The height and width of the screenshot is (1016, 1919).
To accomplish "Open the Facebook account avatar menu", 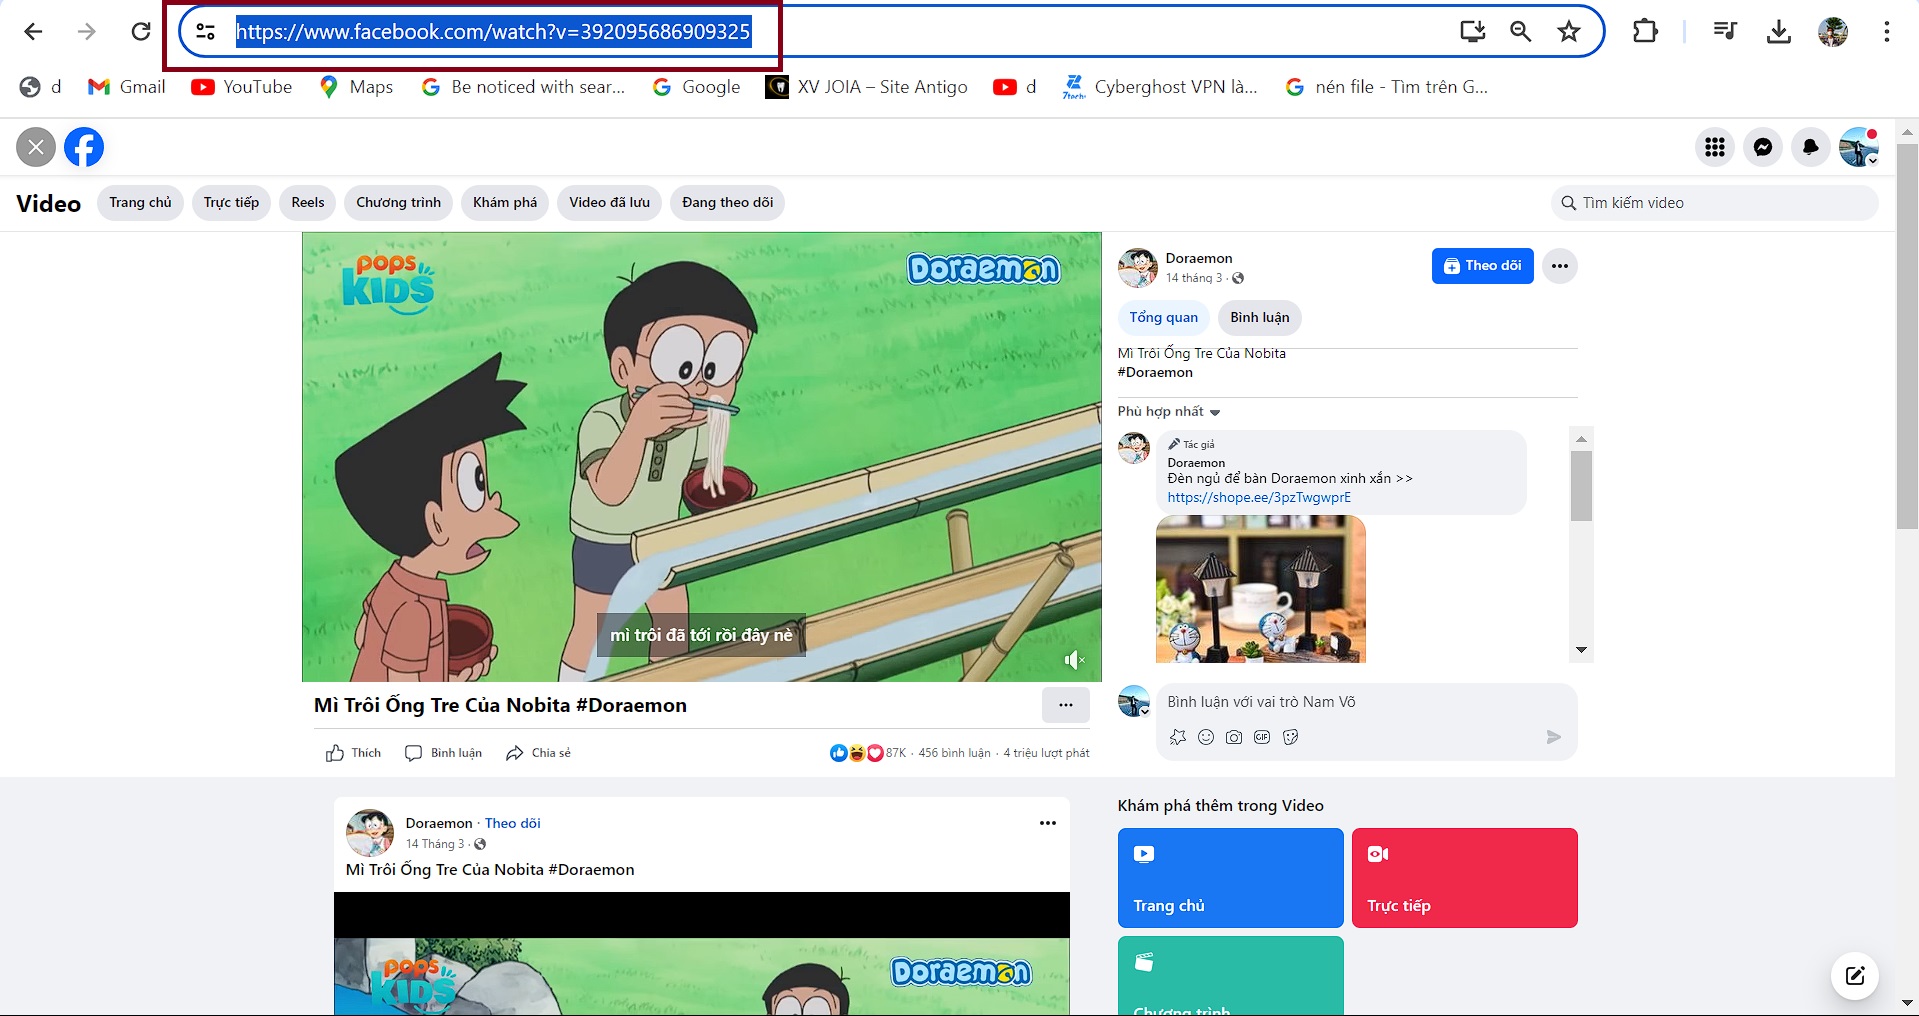I will tap(1859, 147).
